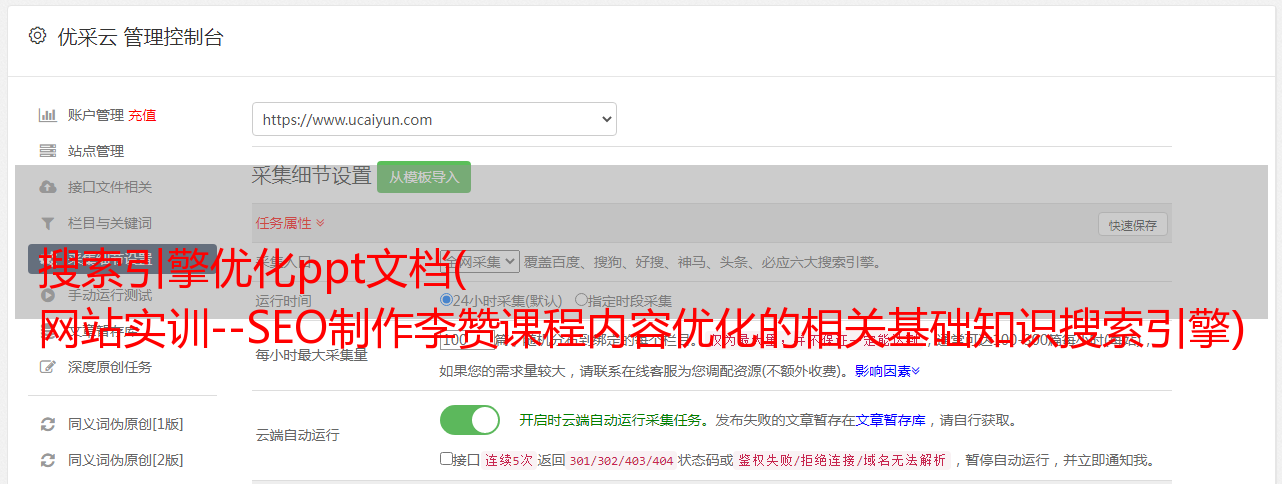The image size is (1282, 484).
Task: Click the refresh icon for 同义词伪原创[1版]
Action: pyautogui.click(x=47, y=424)
